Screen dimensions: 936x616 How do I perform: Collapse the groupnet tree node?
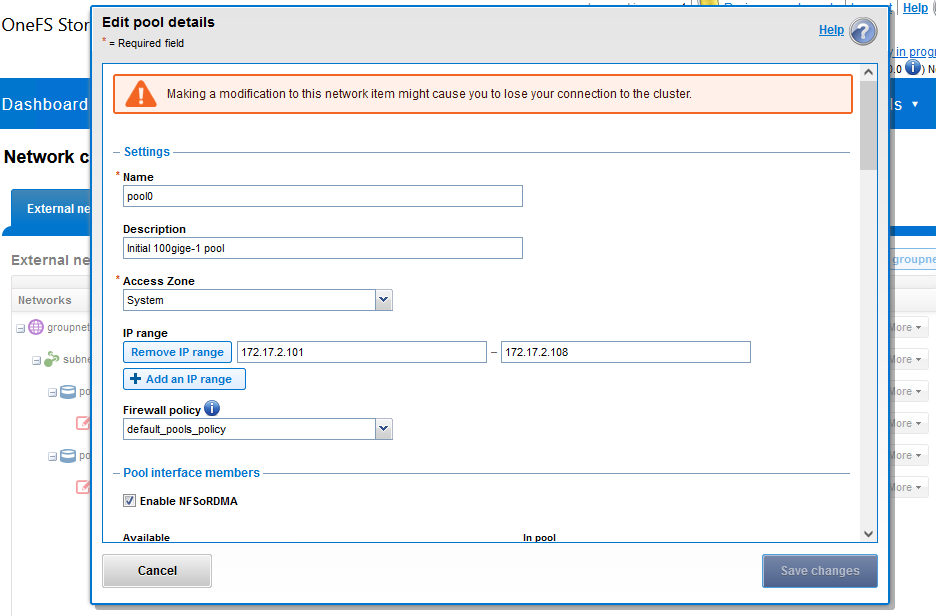[20, 328]
